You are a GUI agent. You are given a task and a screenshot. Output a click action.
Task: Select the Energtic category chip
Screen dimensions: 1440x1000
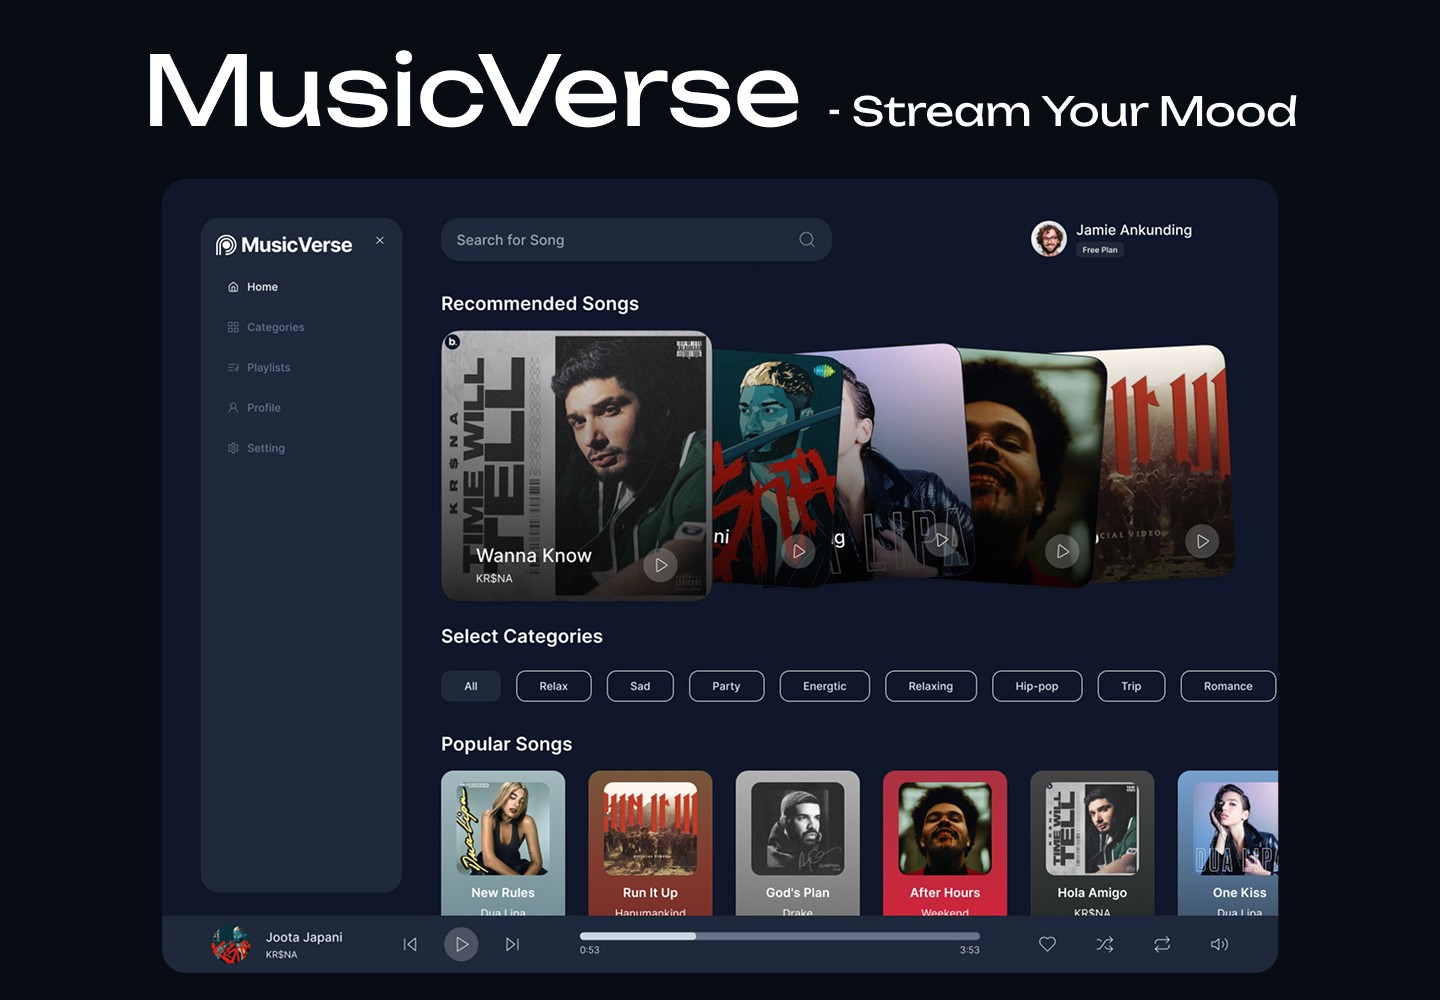click(825, 686)
